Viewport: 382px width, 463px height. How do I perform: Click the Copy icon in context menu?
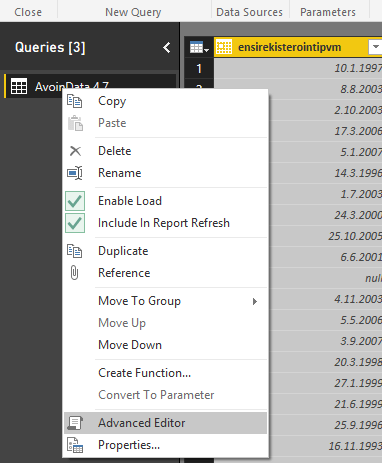[x=74, y=101]
